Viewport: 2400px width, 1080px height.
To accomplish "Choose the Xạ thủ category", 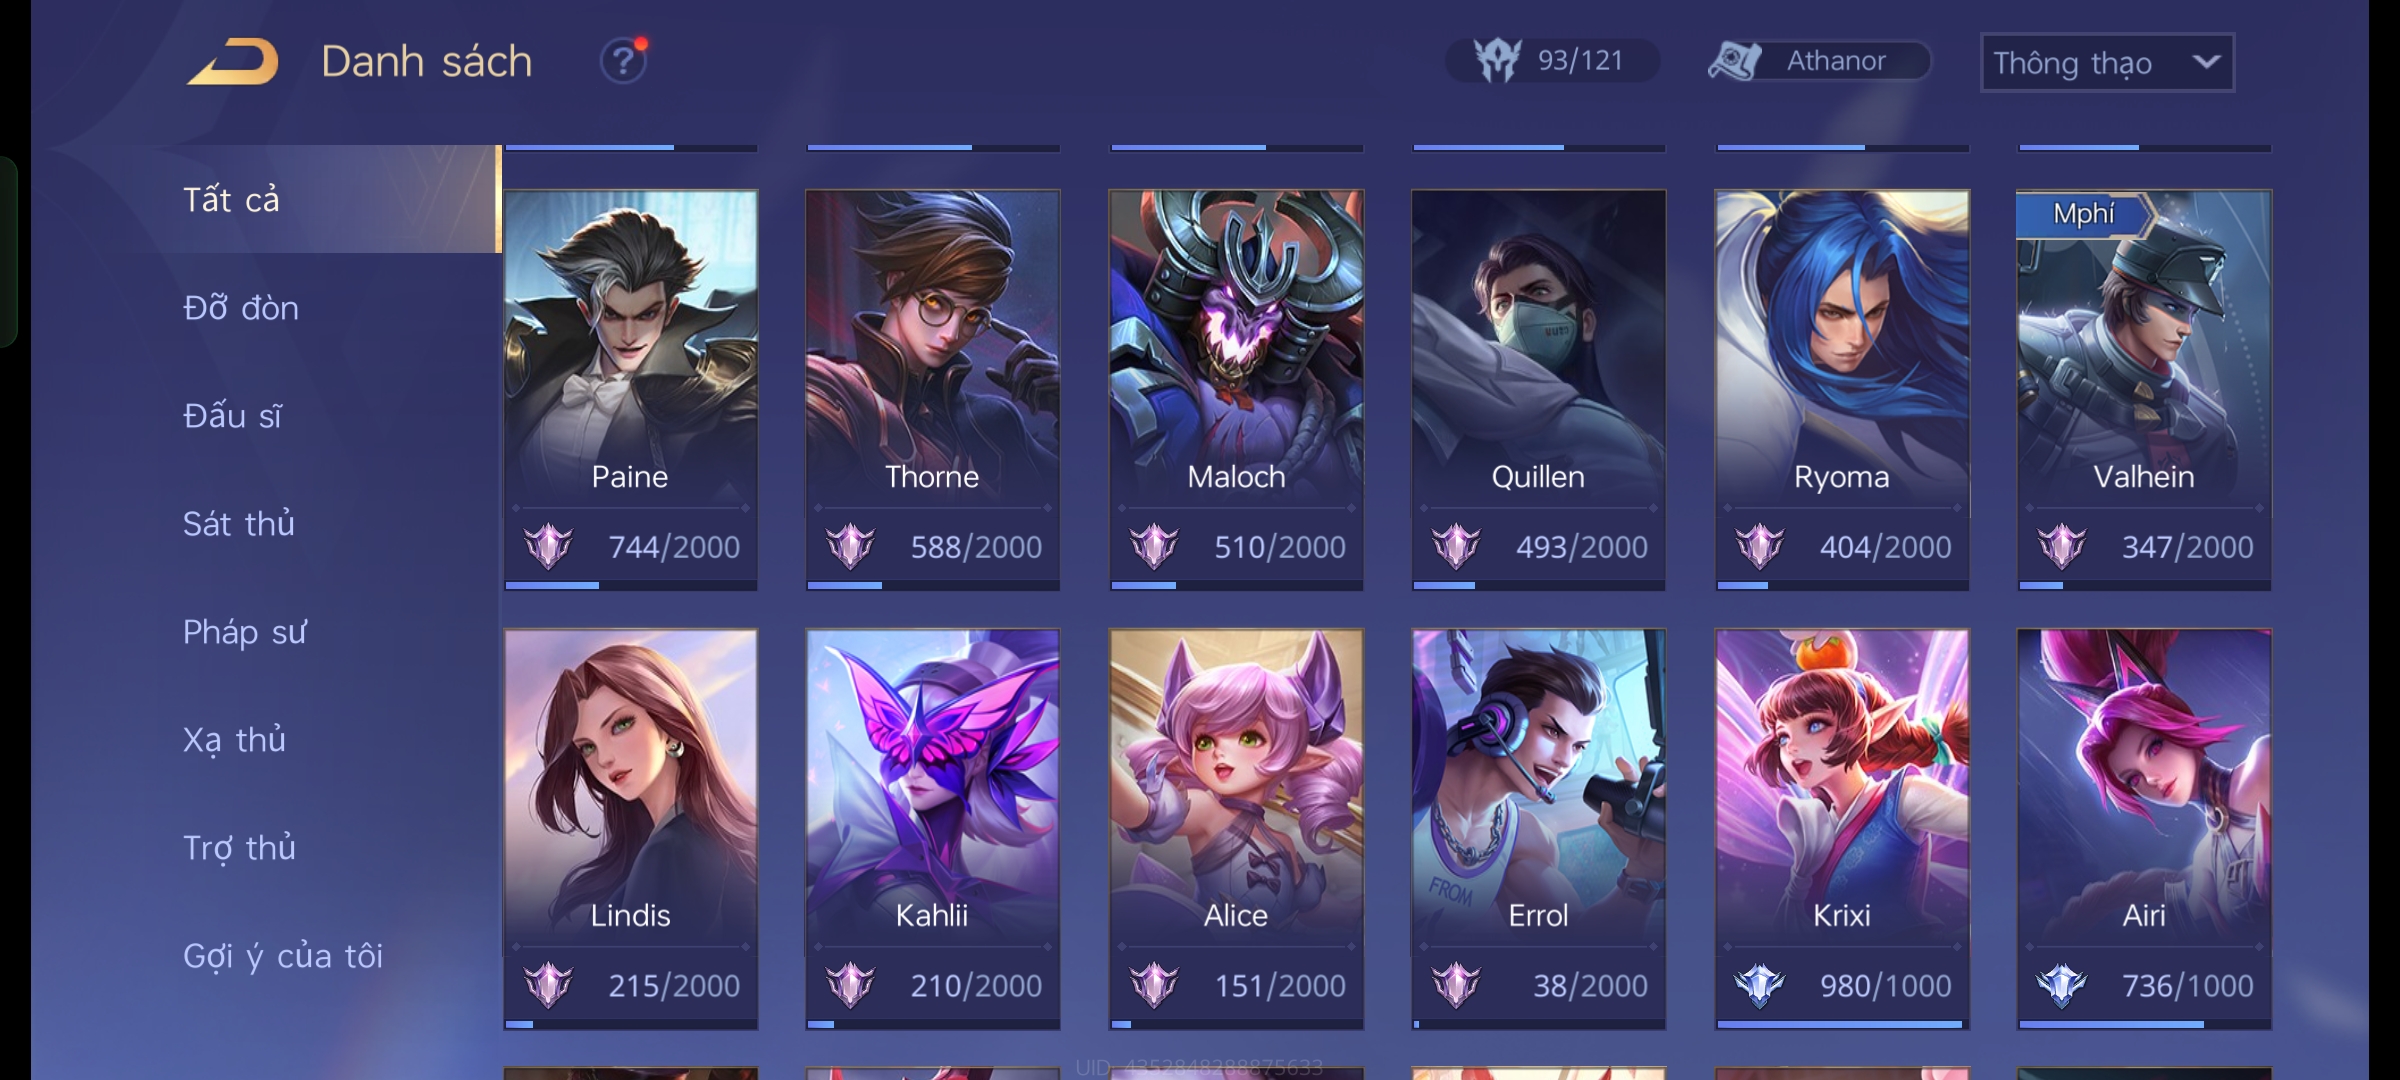I will click(235, 740).
